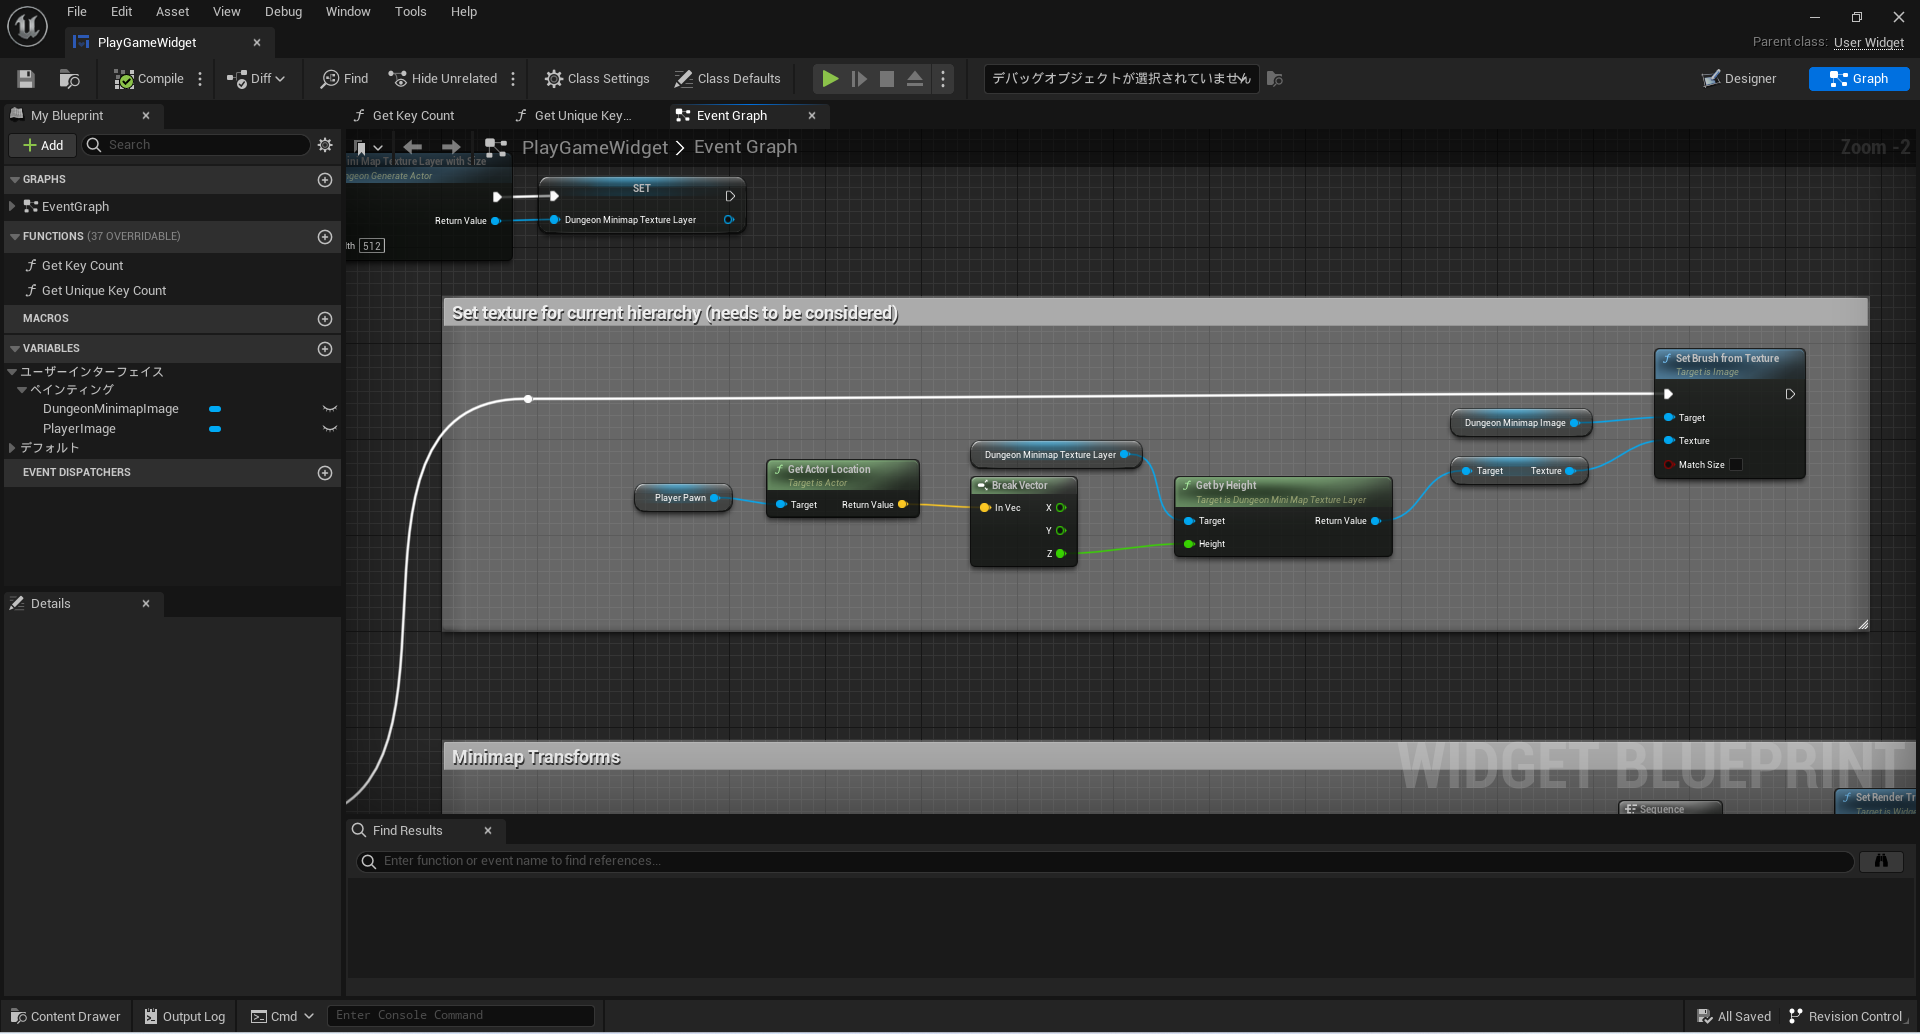Expand the EventGraph tree item
This screenshot has height=1034, width=1920.
pos(12,206)
